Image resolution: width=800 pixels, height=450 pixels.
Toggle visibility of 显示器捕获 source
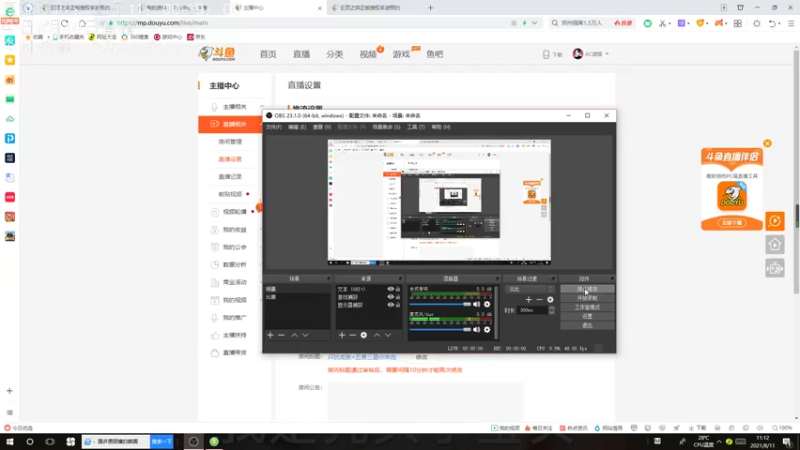coord(390,305)
